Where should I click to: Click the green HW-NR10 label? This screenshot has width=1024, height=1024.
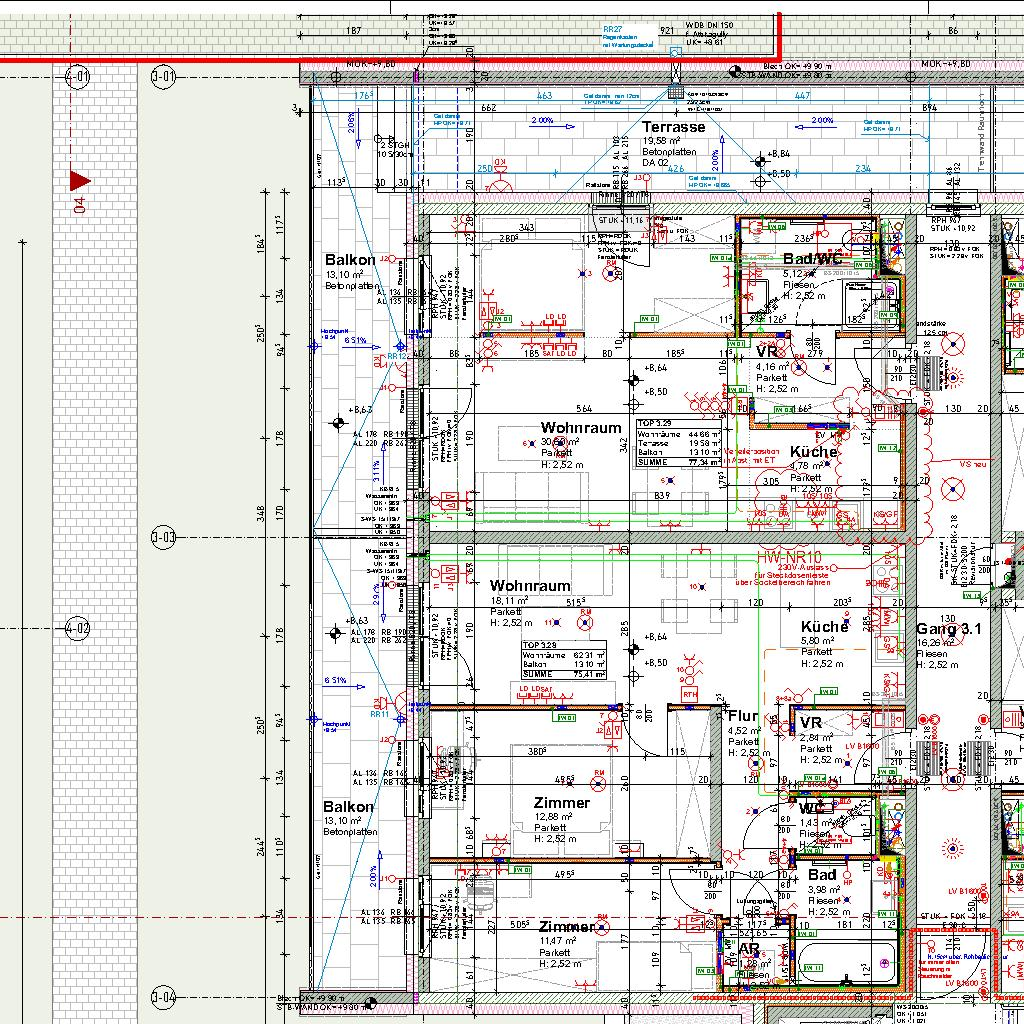(789, 556)
